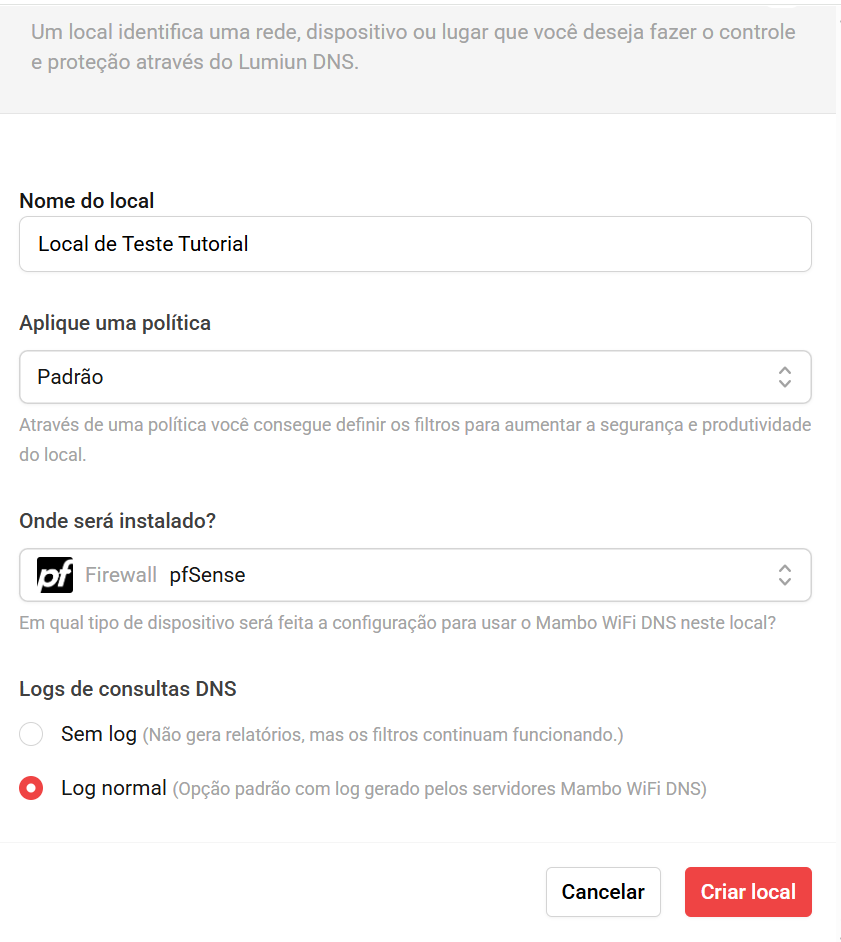
Task: Click the "Nome do local" field label
Action: pos(87,201)
